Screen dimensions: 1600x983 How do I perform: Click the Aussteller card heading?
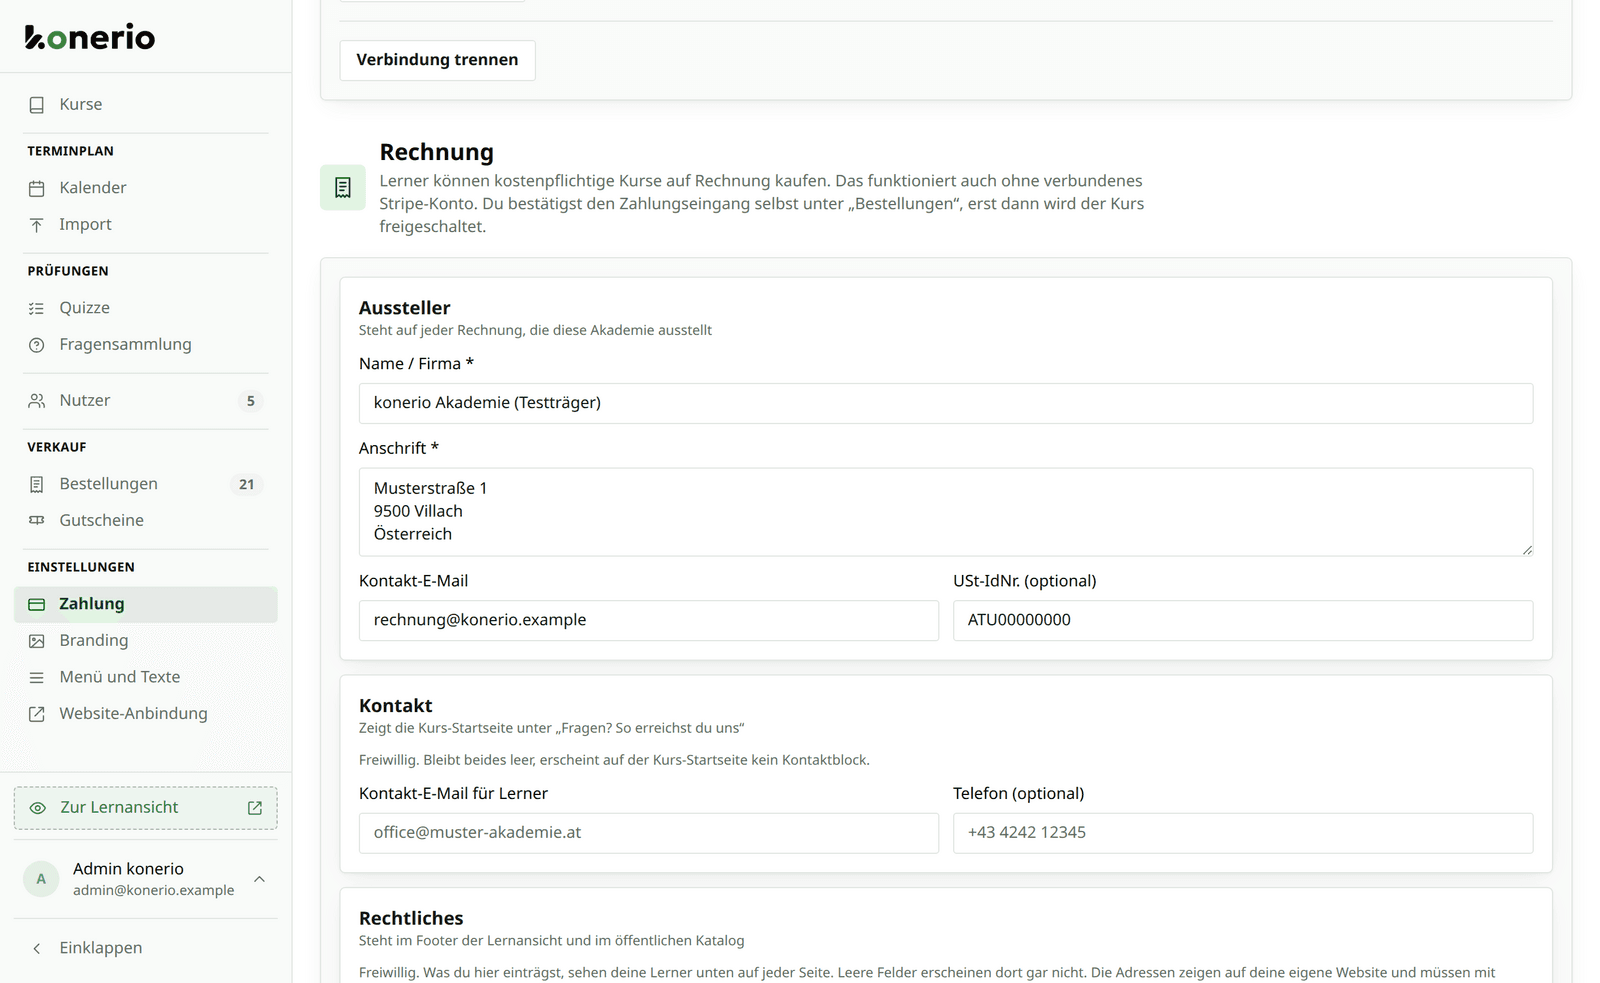point(405,308)
